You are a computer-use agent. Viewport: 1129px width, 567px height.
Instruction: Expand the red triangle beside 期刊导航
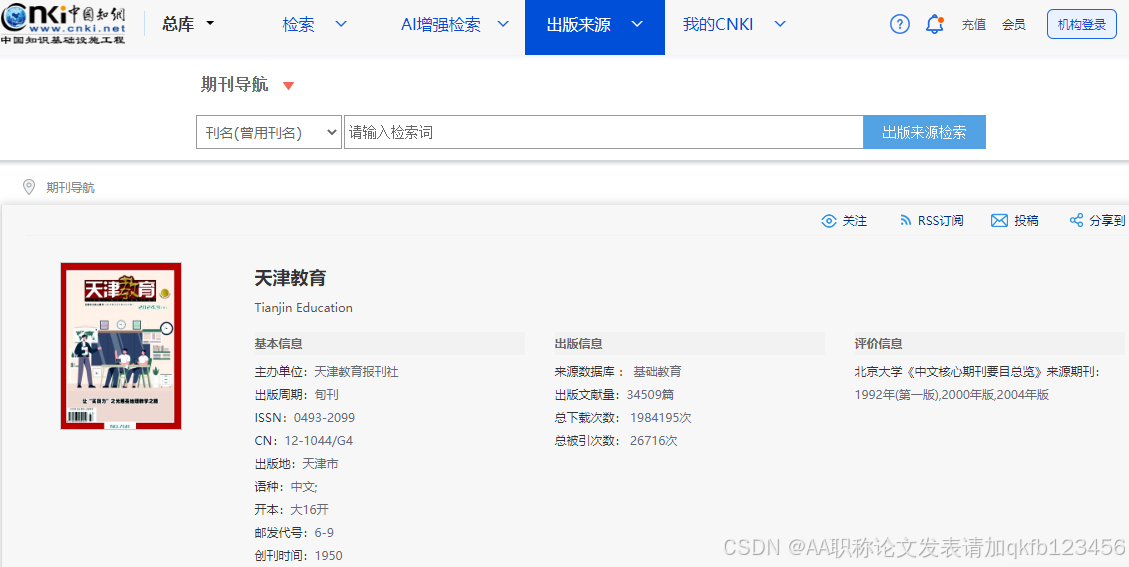click(289, 86)
